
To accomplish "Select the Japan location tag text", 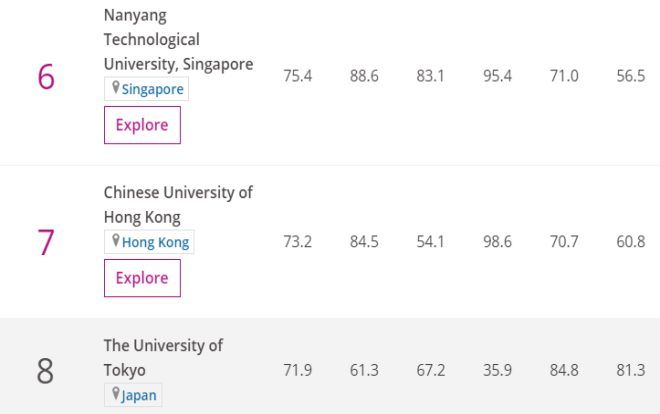I will coord(139,396).
